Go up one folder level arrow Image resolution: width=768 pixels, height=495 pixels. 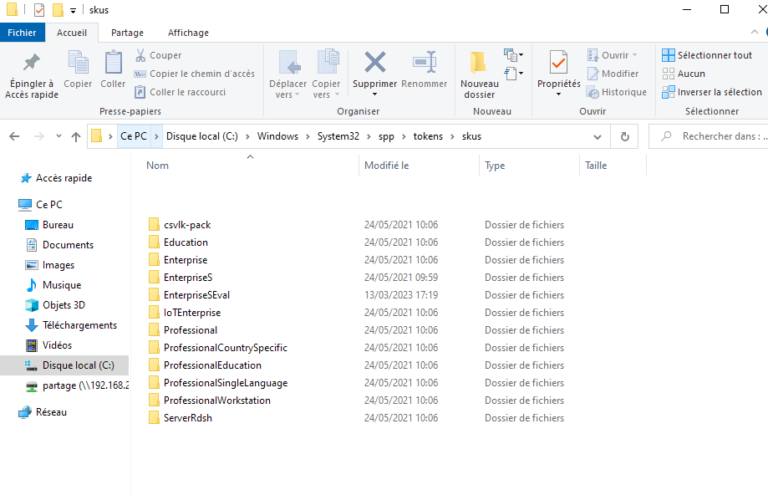(x=76, y=136)
